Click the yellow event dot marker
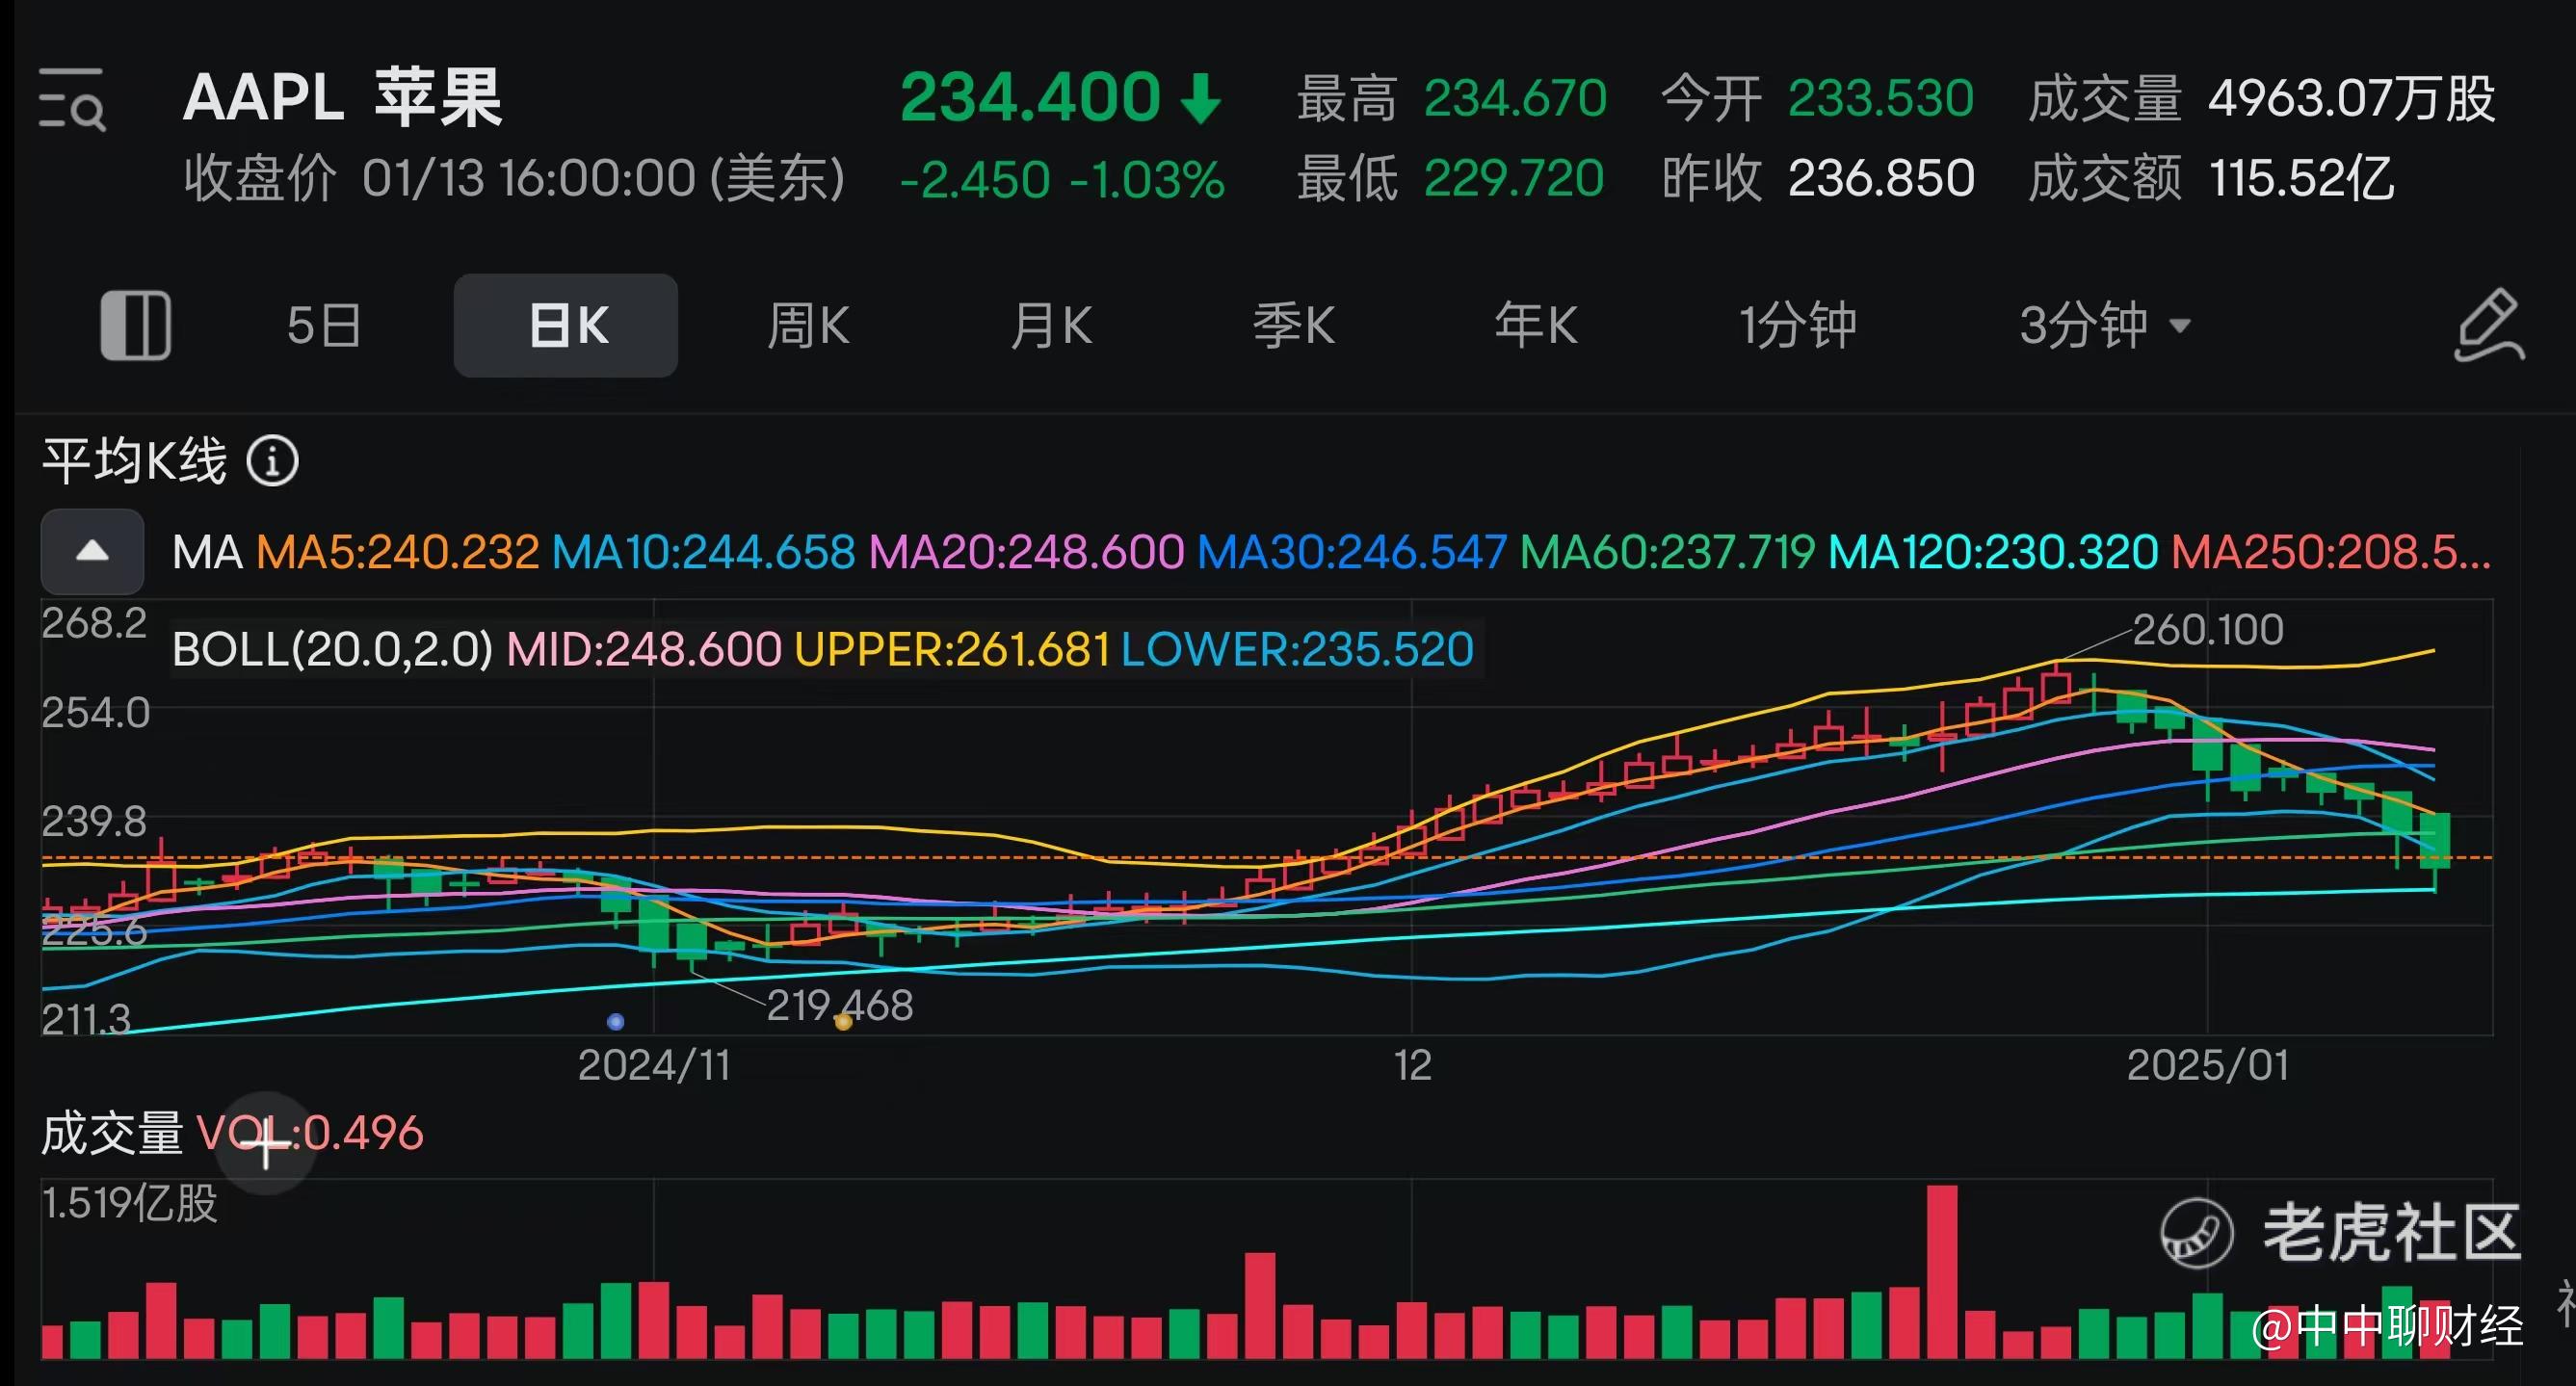Screen dimensions: 2576x1386 click(x=843, y=1021)
